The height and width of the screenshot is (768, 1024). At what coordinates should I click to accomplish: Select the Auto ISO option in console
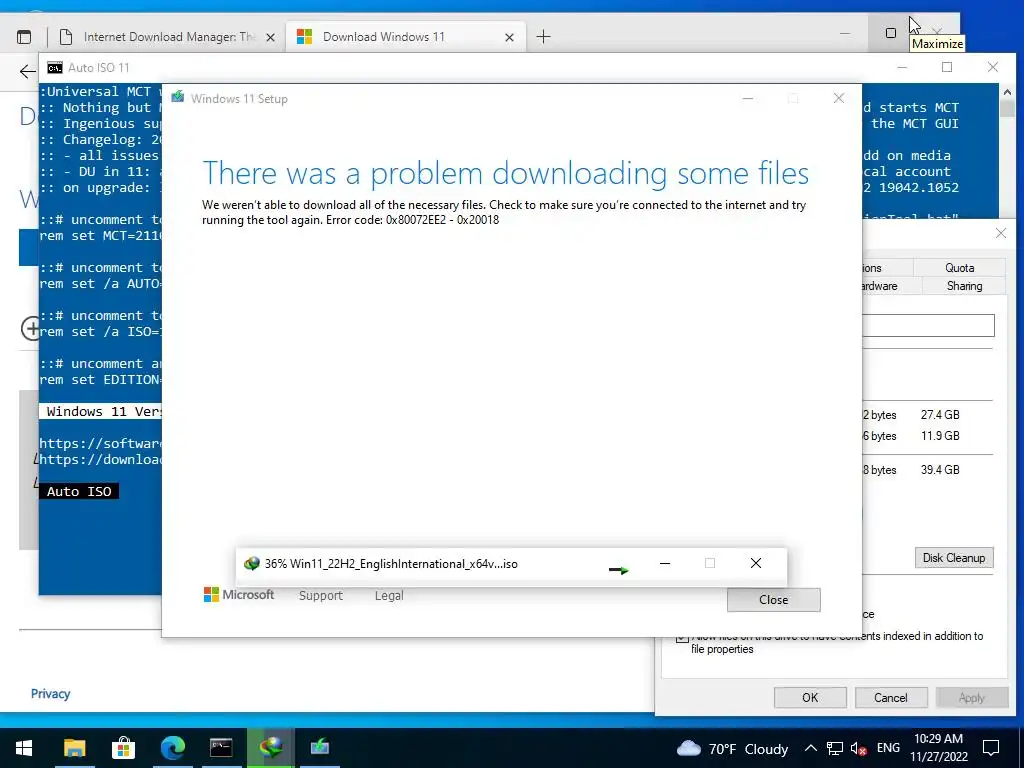point(79,491)
